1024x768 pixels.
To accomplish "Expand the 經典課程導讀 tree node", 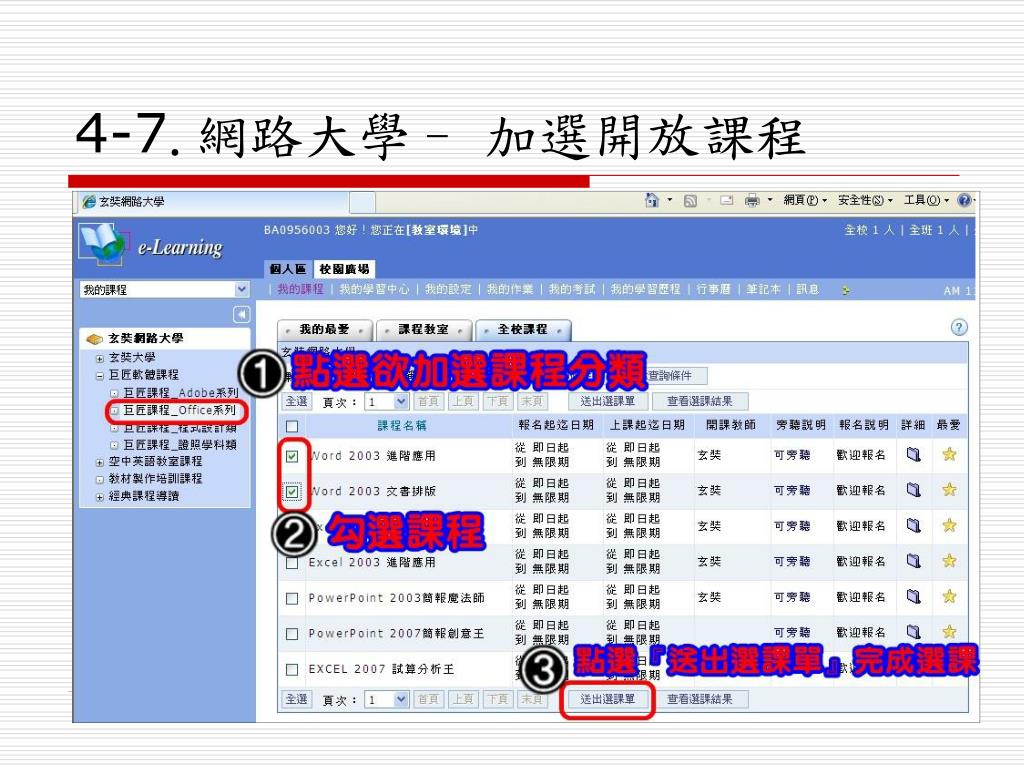I will pyautogui.click(x=99, y=497).
